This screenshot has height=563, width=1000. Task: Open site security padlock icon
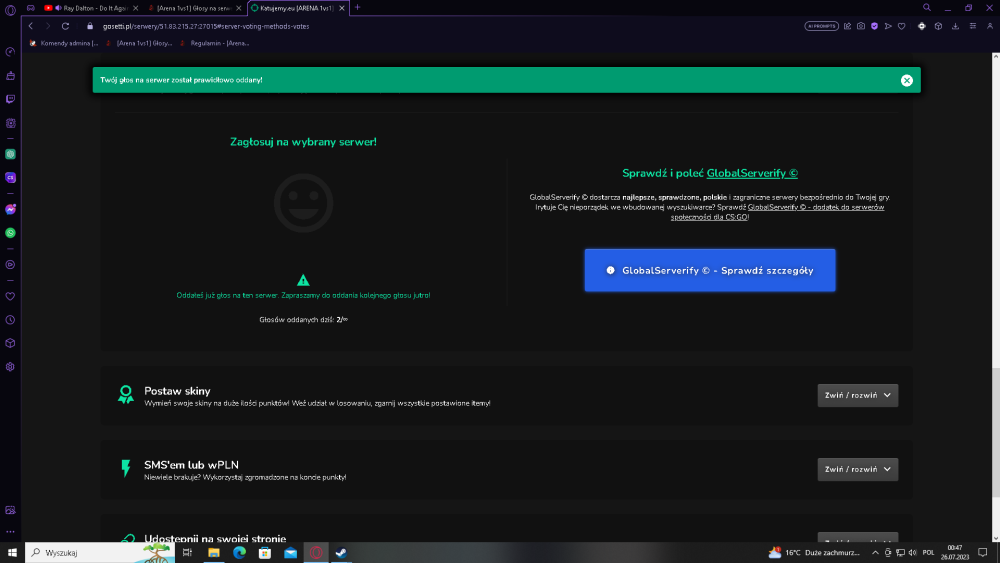coord(90,26)
